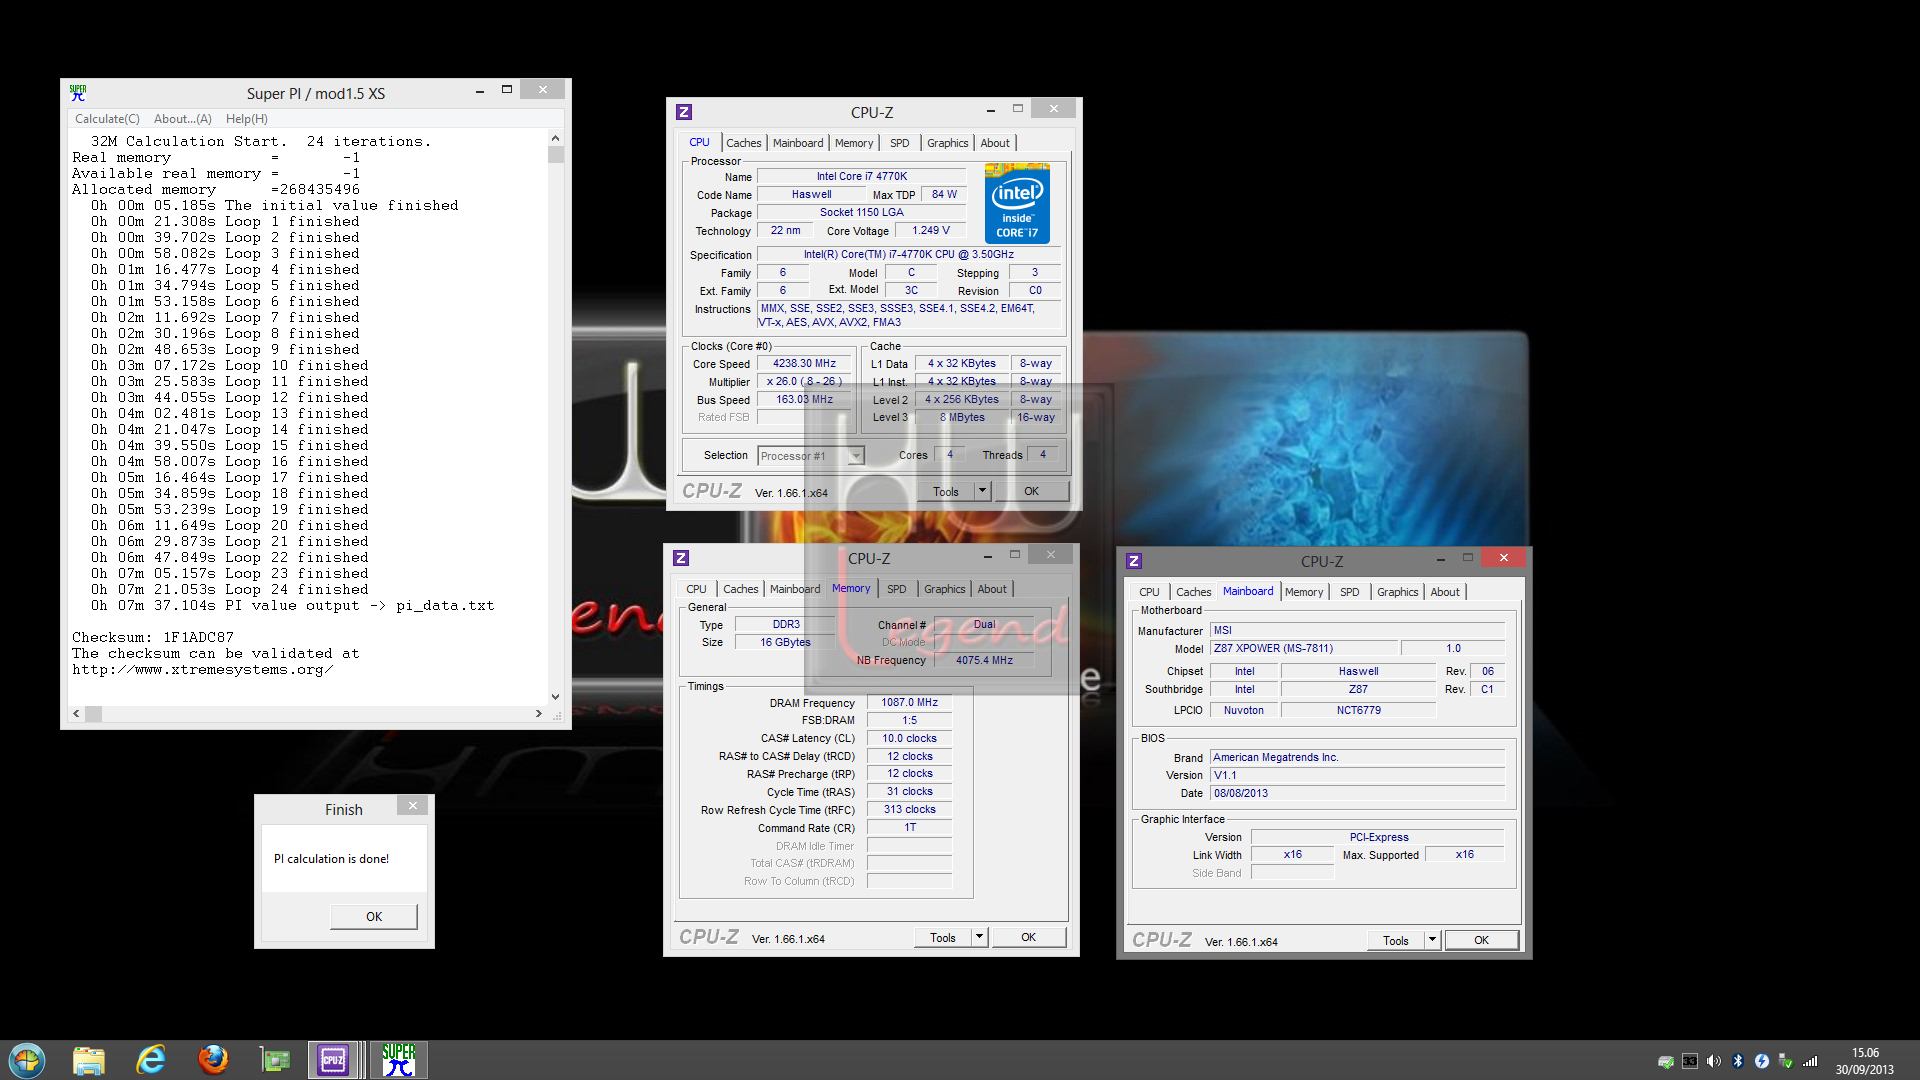This screenshot has width=1920, height=1080.
Task: Open the green circuit board taskbar app
Action: pyautogui.click(x=274, y=1060)
